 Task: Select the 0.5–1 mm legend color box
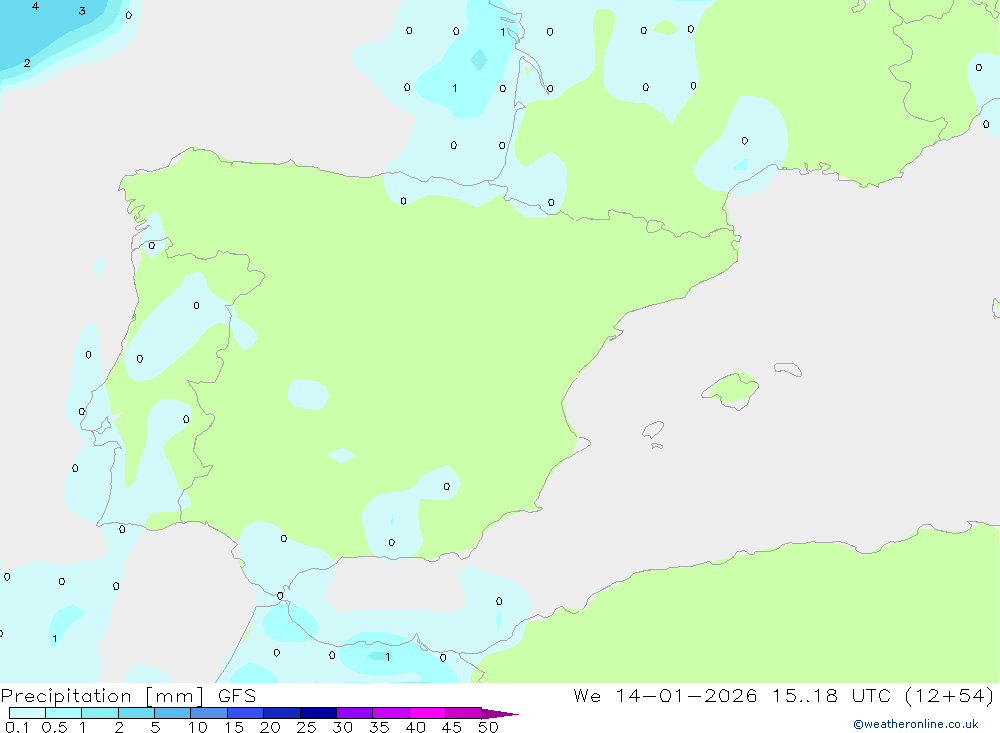point(63,713)
